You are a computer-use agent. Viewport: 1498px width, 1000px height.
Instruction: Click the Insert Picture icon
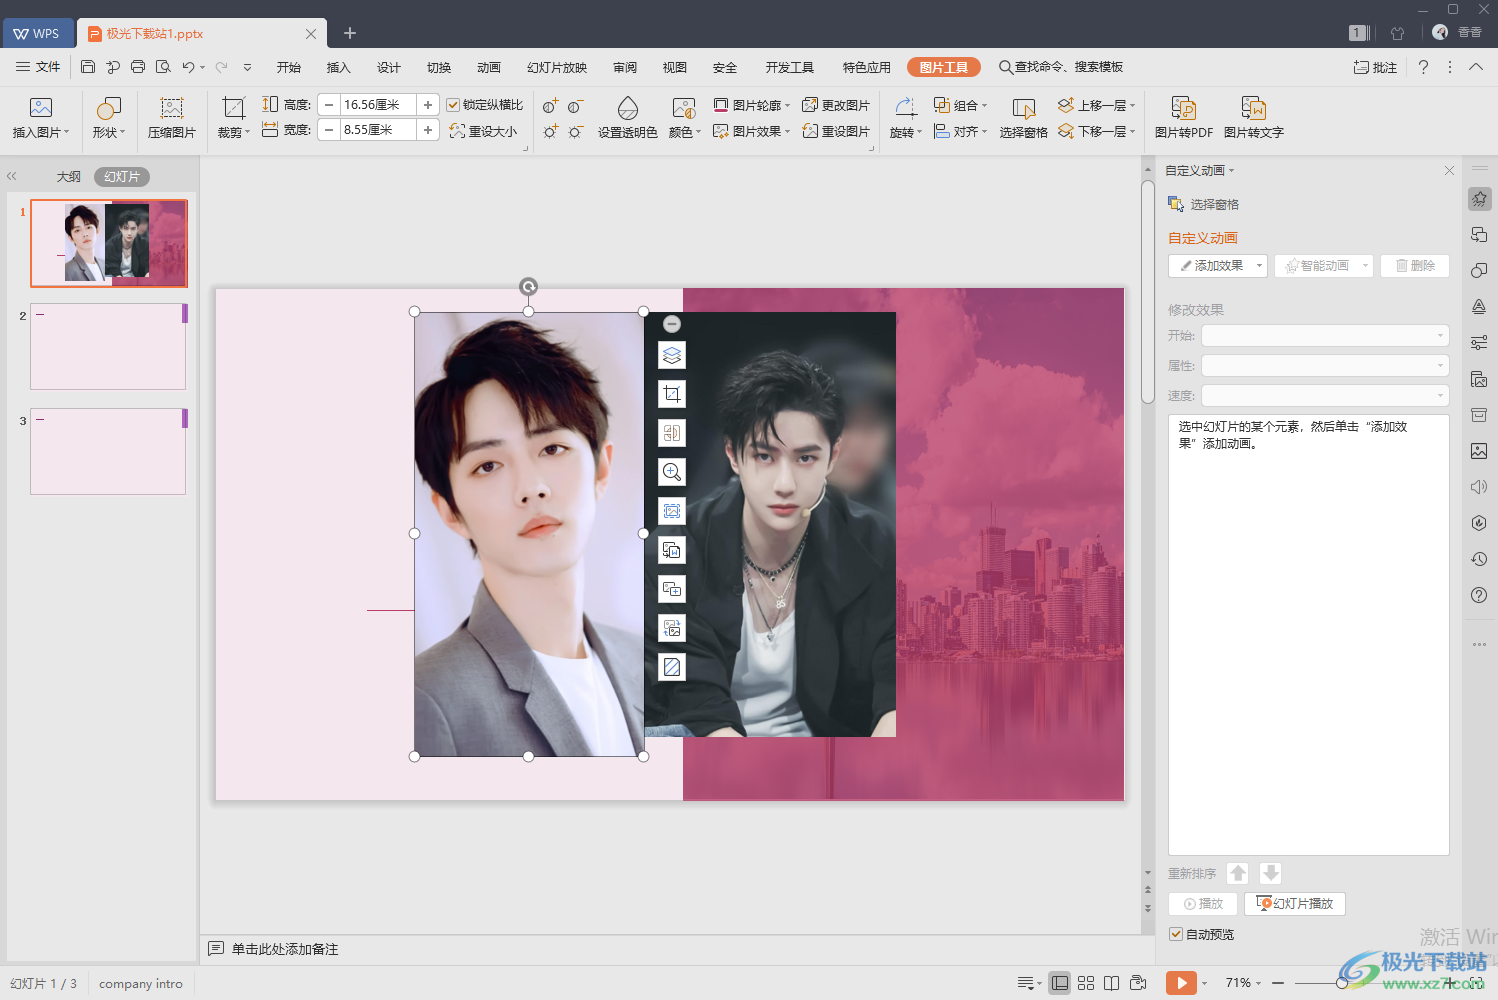[41, 108]
